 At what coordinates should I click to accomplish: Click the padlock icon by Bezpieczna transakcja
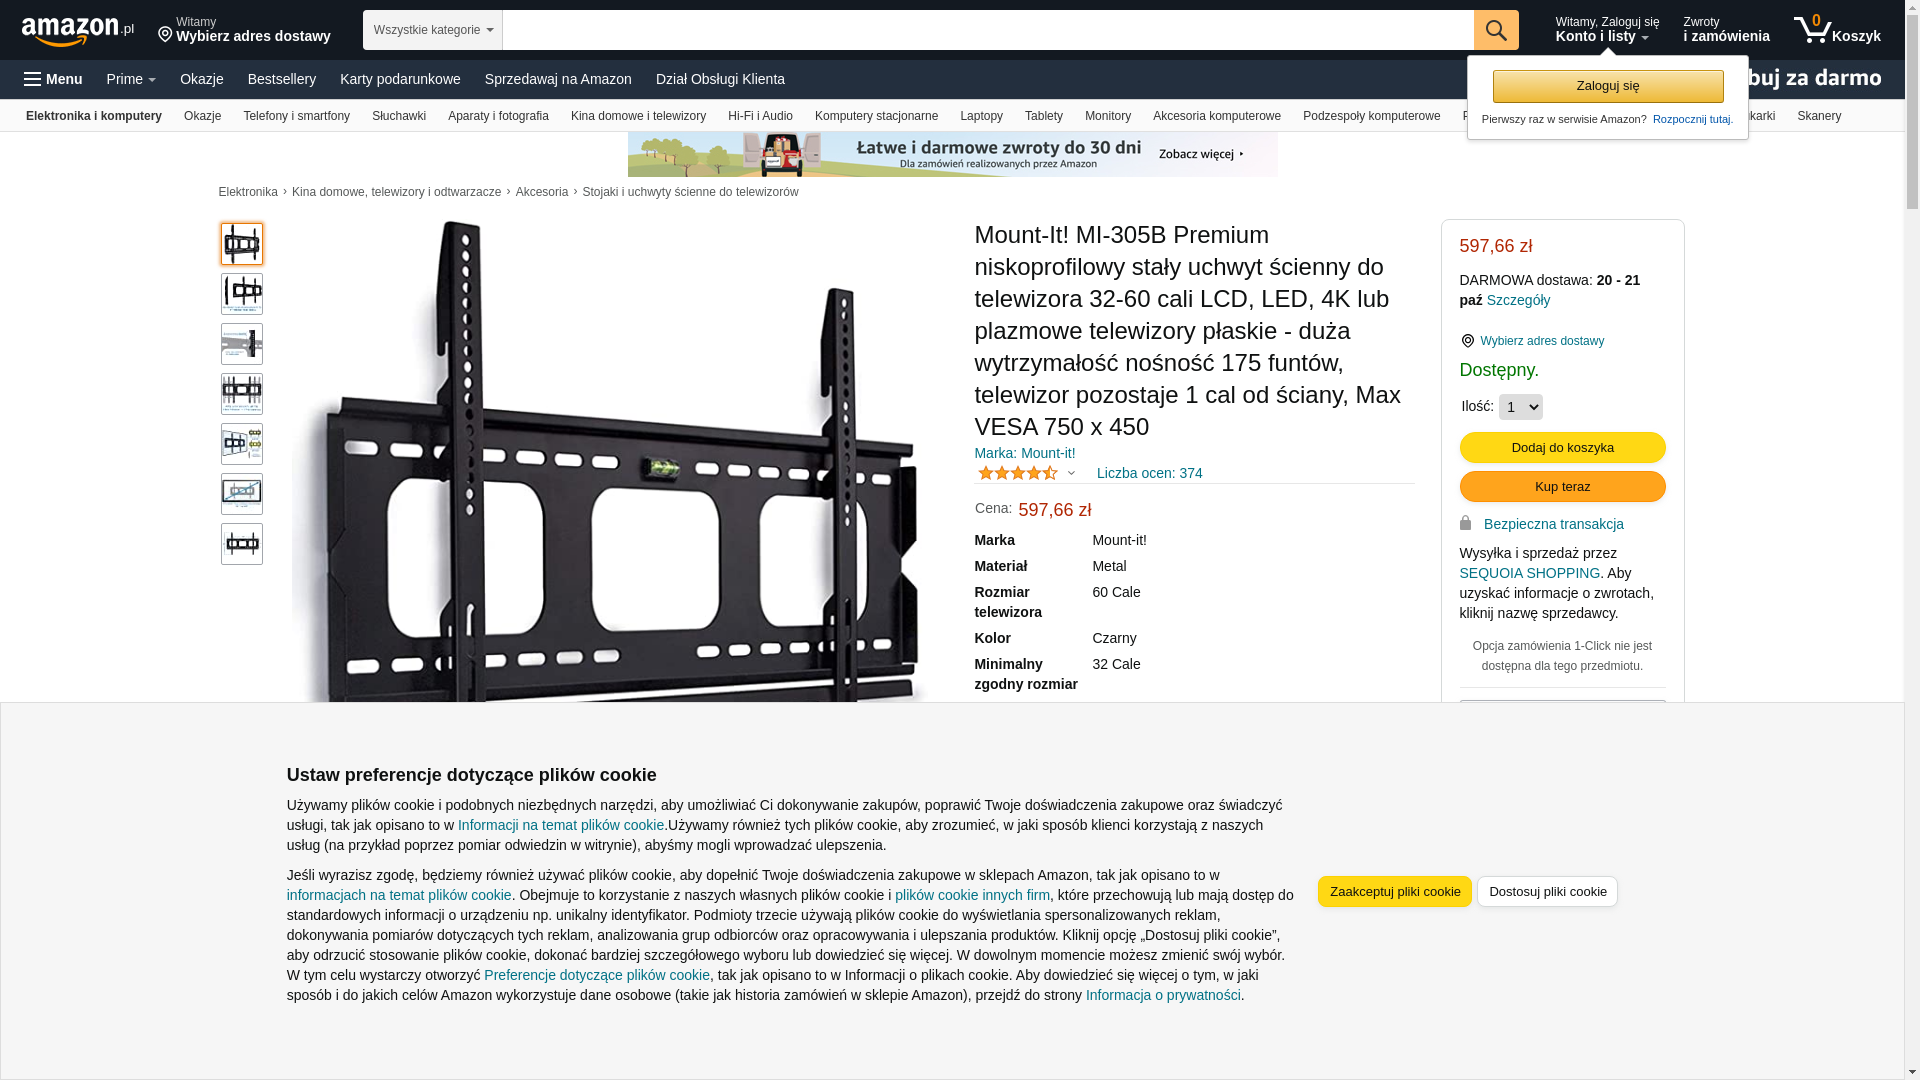pos(1466,523)
